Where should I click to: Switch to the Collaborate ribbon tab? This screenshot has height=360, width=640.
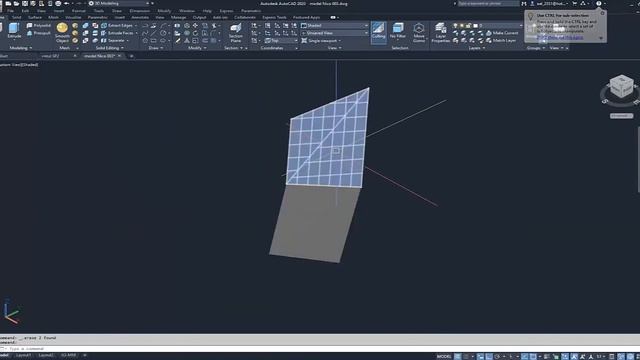tap(245, 18)
